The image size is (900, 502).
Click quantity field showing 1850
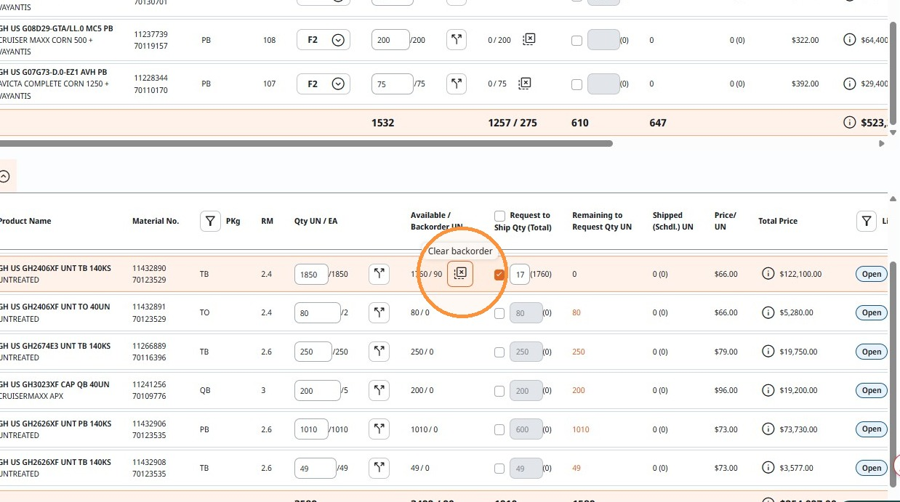coord(311,274)
